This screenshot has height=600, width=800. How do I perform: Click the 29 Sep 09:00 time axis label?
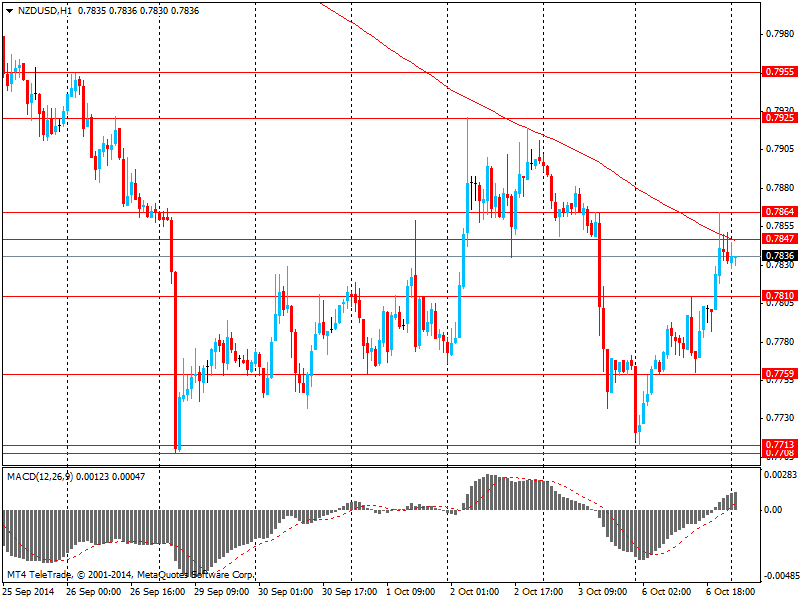pos(222,592)
